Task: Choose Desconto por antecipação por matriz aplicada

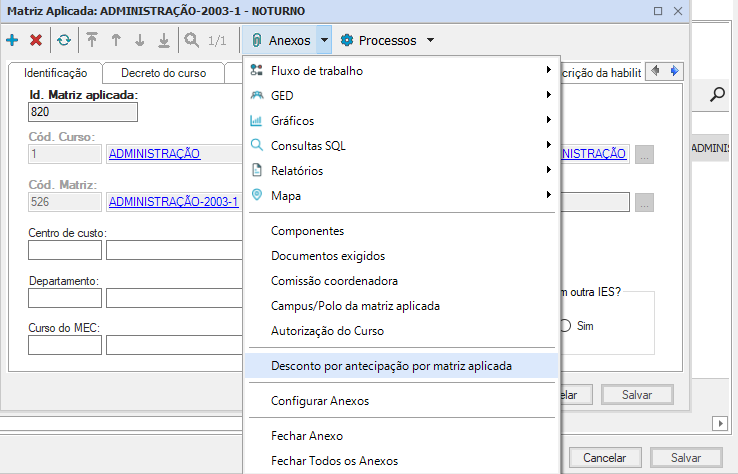Action: [391, 366]
